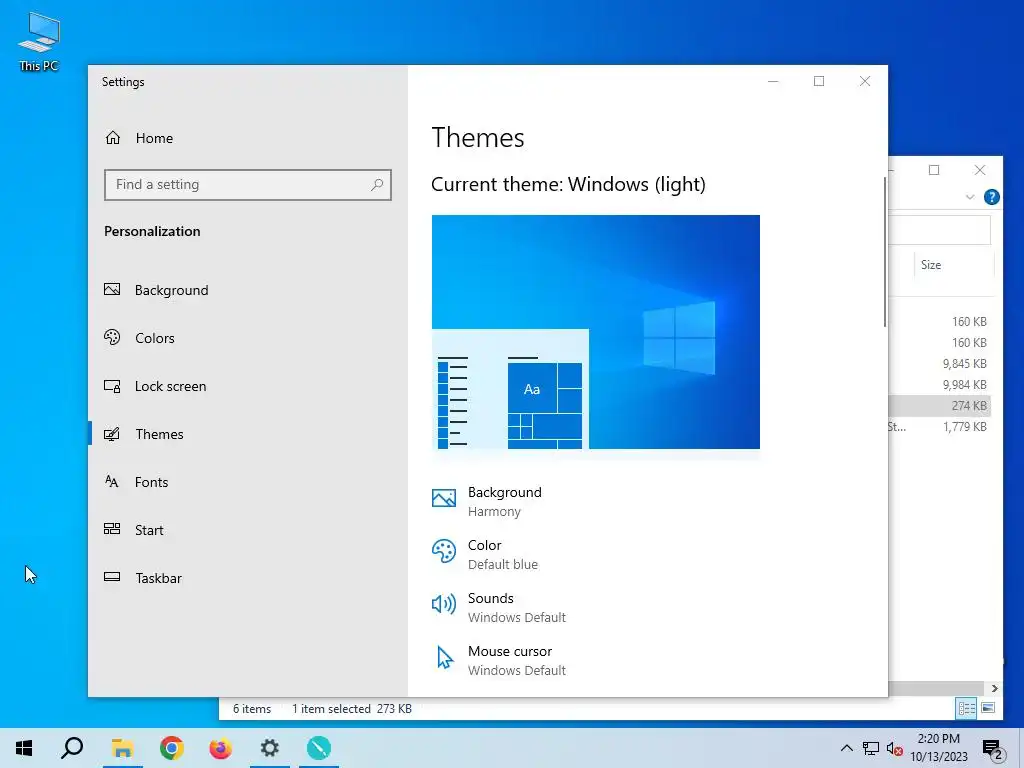Open File Explorer from the taskbar

point(122,748)
